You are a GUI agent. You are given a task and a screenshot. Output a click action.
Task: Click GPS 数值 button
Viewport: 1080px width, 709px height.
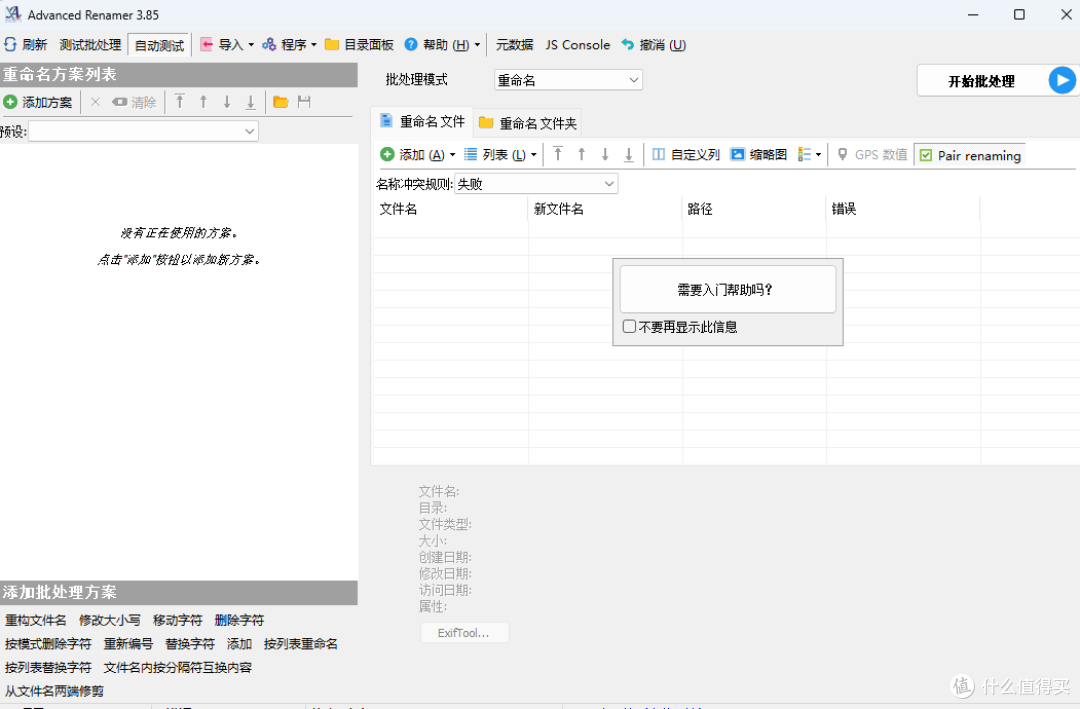tap(872, 155)
